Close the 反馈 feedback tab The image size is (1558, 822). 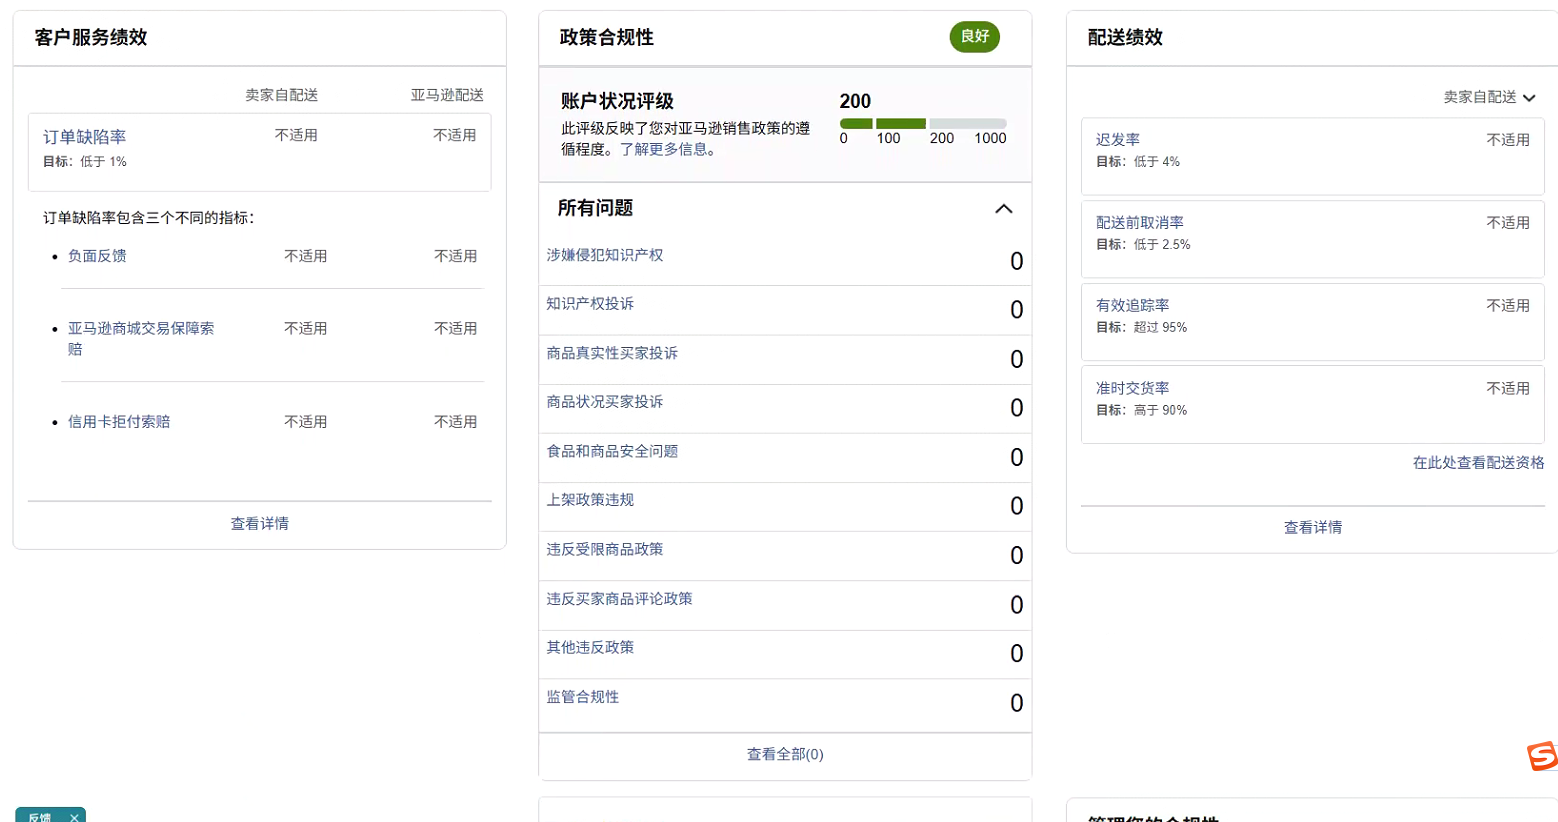coord(74,817)
